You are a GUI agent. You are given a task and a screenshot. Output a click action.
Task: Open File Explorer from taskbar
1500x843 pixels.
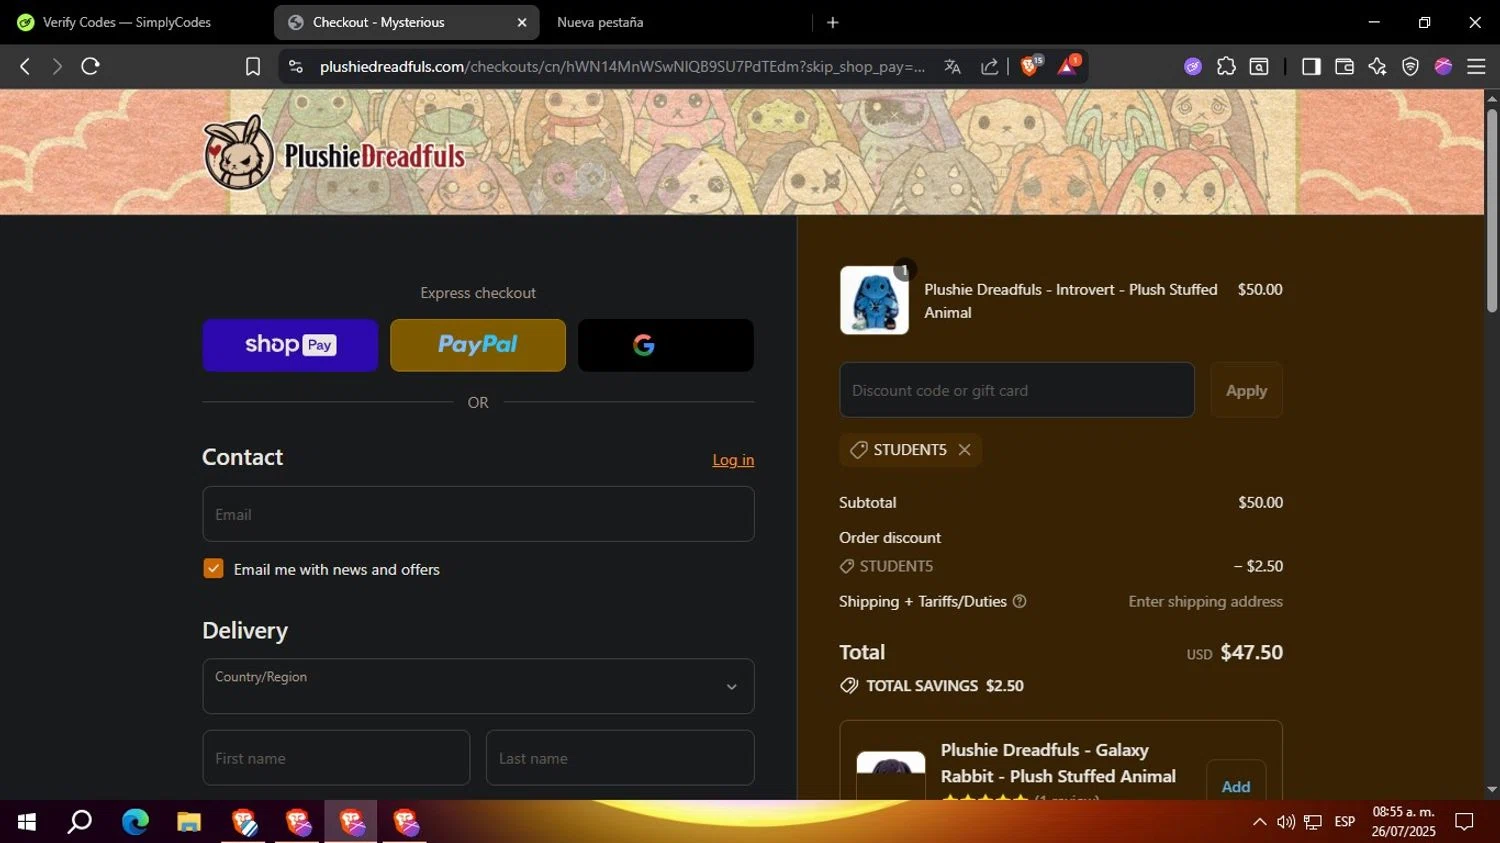[x=189, y=822]
